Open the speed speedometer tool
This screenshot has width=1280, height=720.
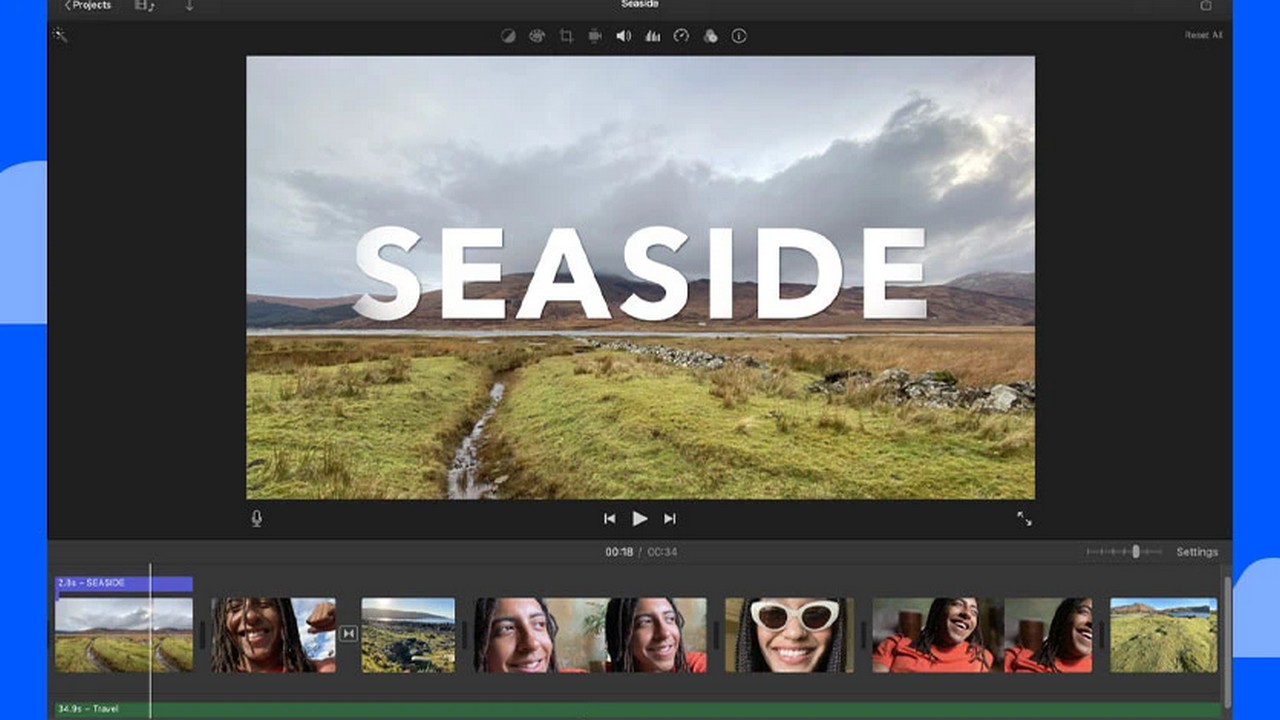682,36
